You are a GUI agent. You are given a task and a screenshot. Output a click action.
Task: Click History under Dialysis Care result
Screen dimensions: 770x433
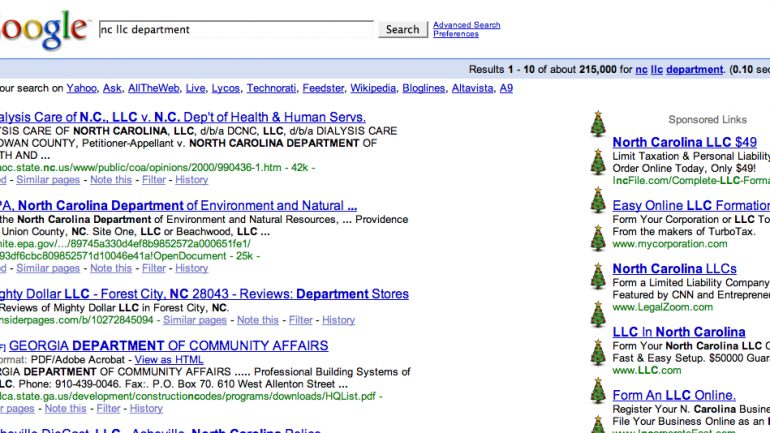pyautogui.click(x=192, y=180)
